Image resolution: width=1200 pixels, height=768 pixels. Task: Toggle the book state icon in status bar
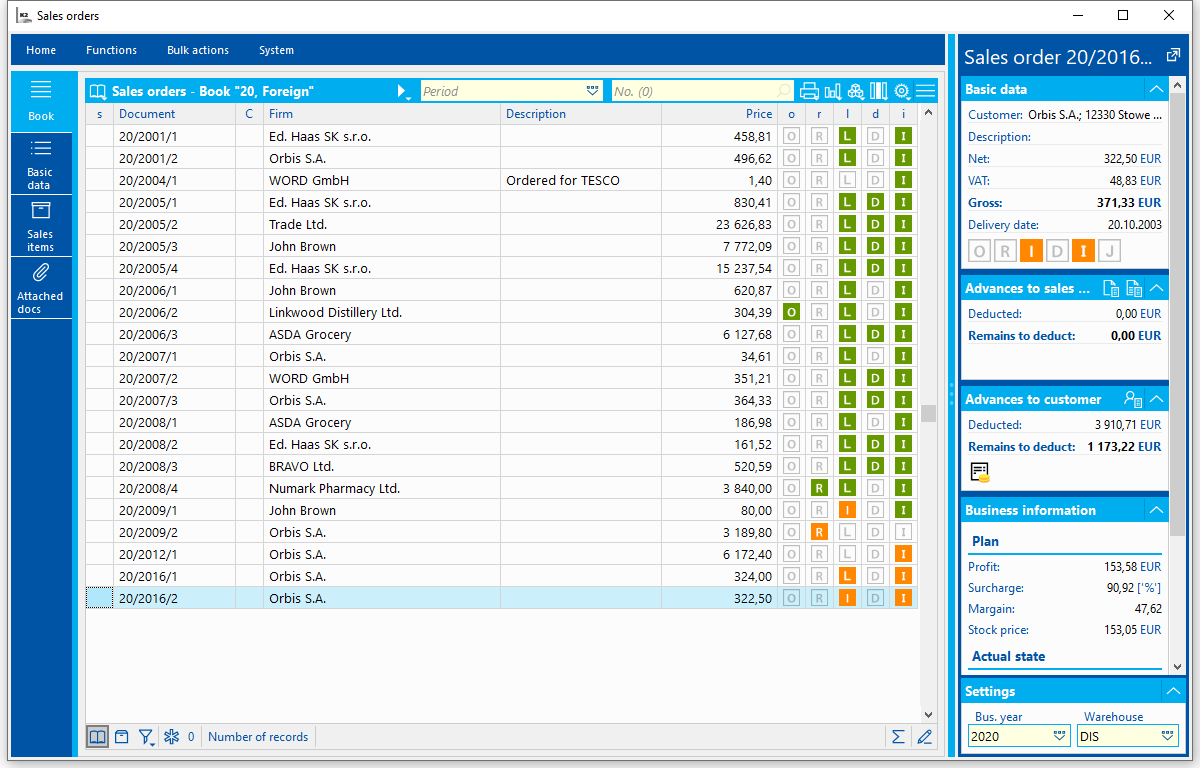97,737
